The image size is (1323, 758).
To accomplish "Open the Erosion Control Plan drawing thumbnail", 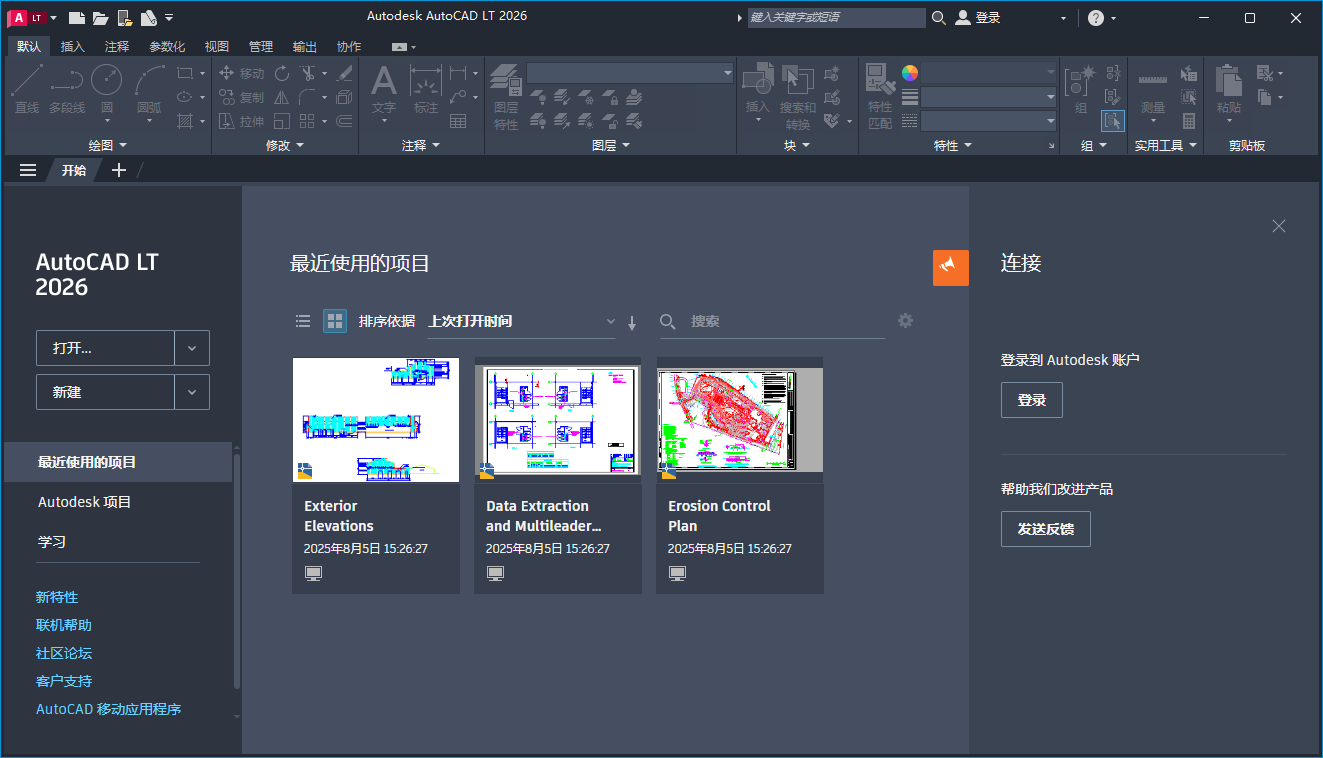I will pyautogui.click(x=739, y=419).
